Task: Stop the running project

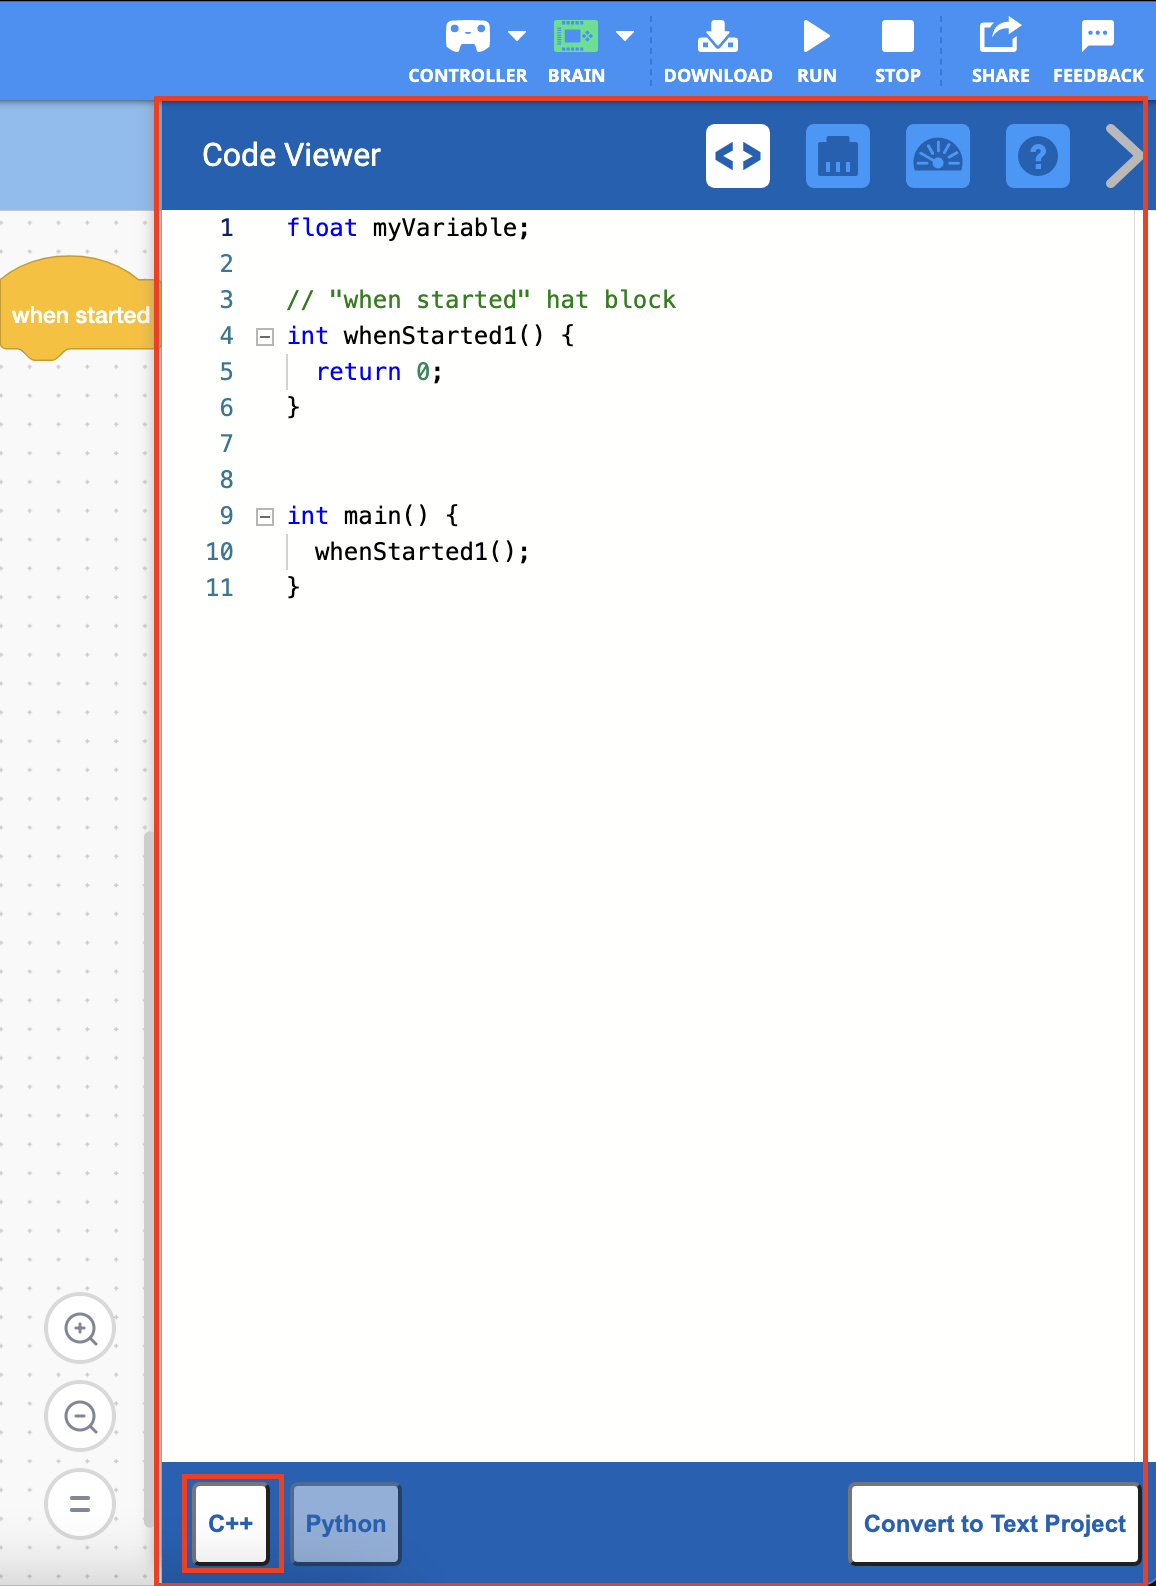Action: click(897, 51)
